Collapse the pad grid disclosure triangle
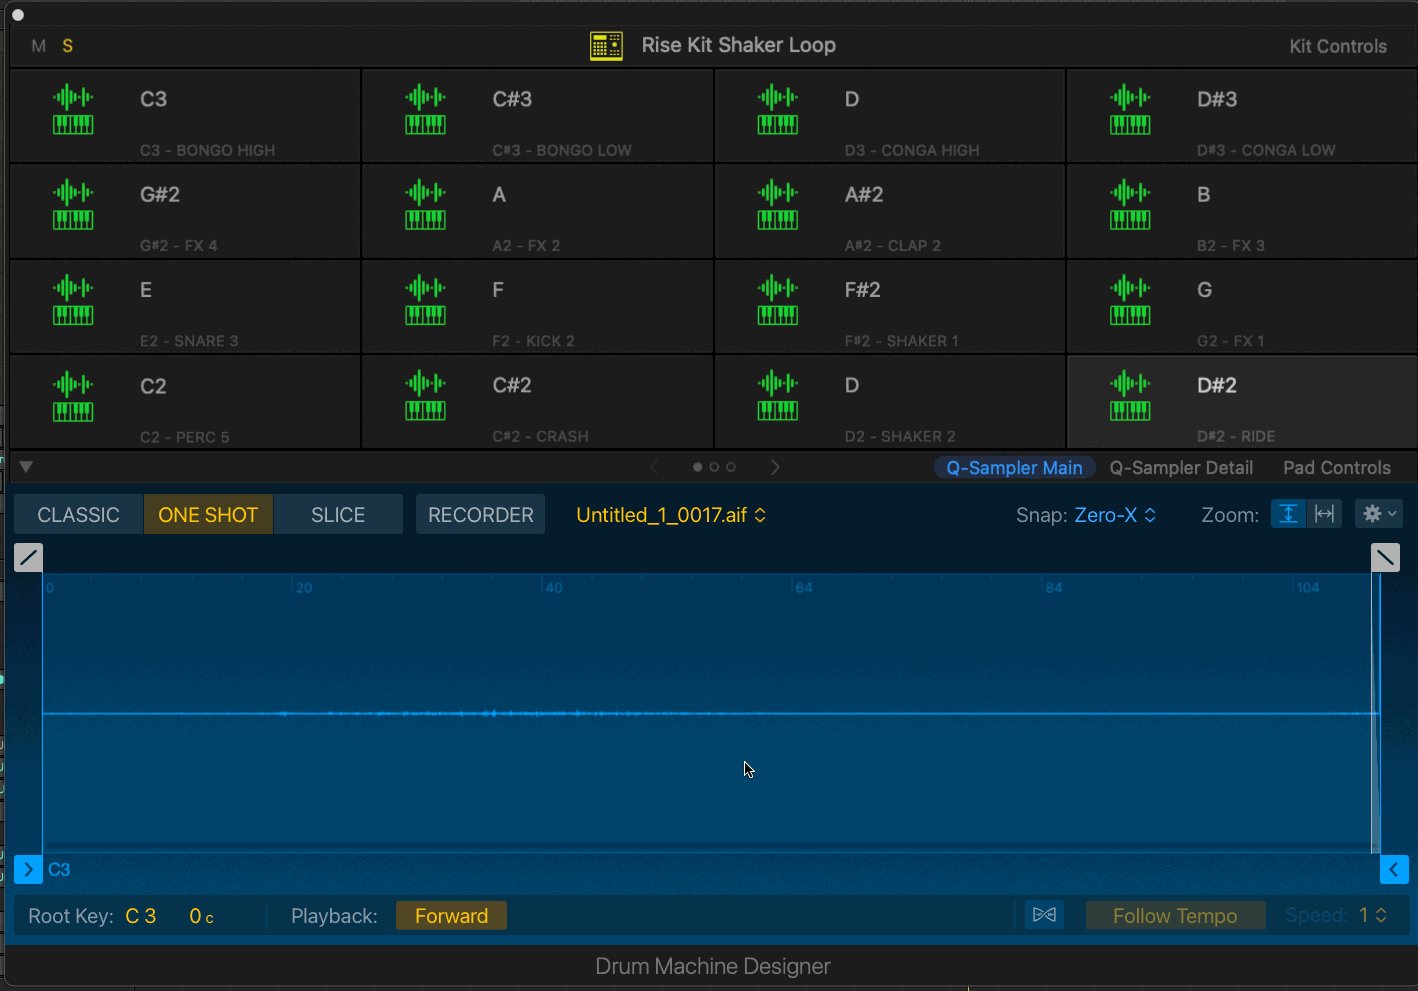This screenshot has width=1418, height=991. (x=25, y=466)
